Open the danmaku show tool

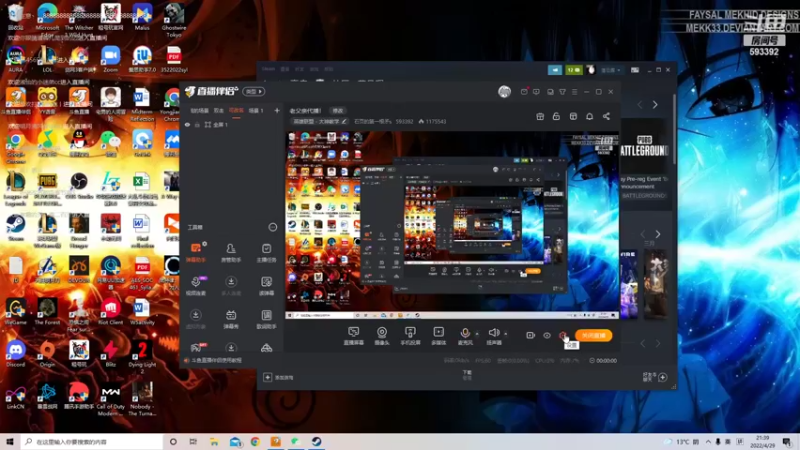[x=231, y=319]
